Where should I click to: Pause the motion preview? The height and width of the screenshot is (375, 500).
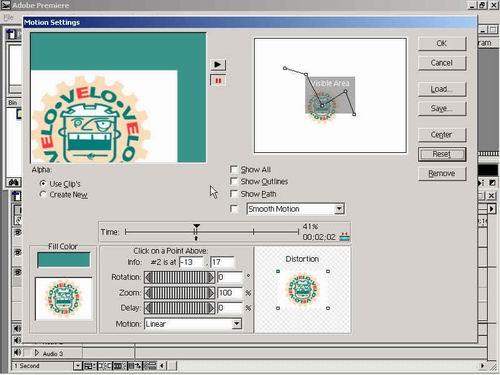tap(218, 81)
